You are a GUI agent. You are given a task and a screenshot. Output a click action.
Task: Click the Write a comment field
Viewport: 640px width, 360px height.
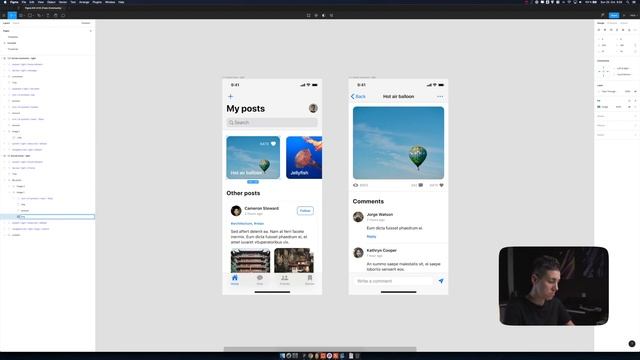tap(393, 281)
